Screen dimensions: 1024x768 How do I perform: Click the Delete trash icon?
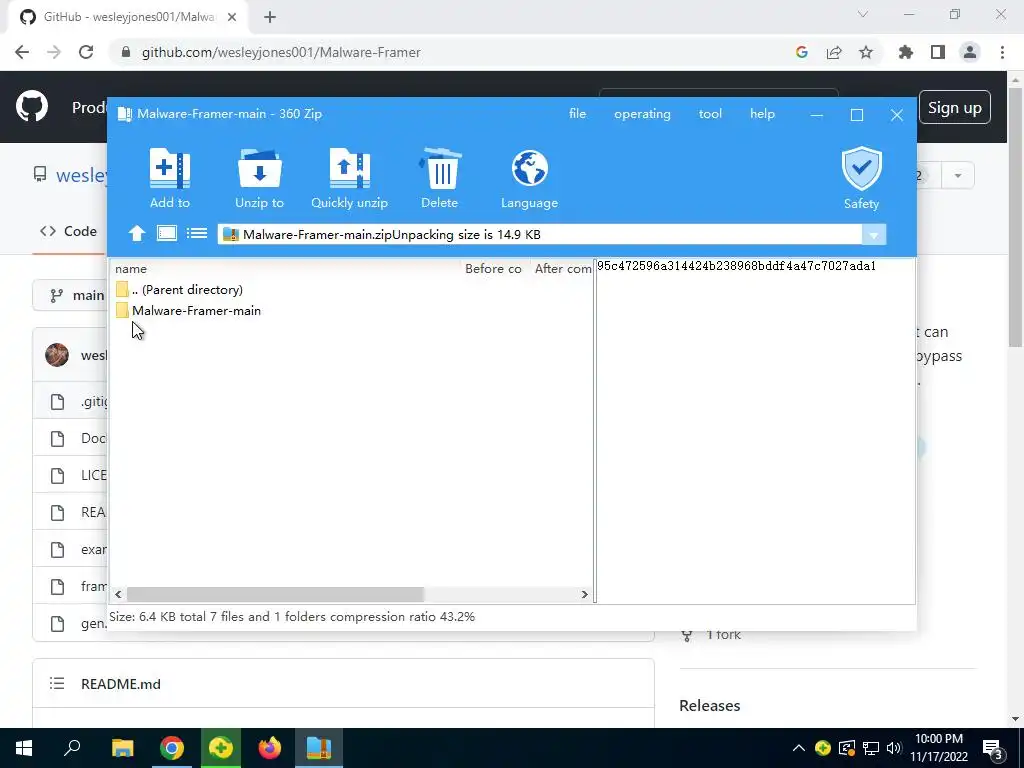[x=440, y=169]
